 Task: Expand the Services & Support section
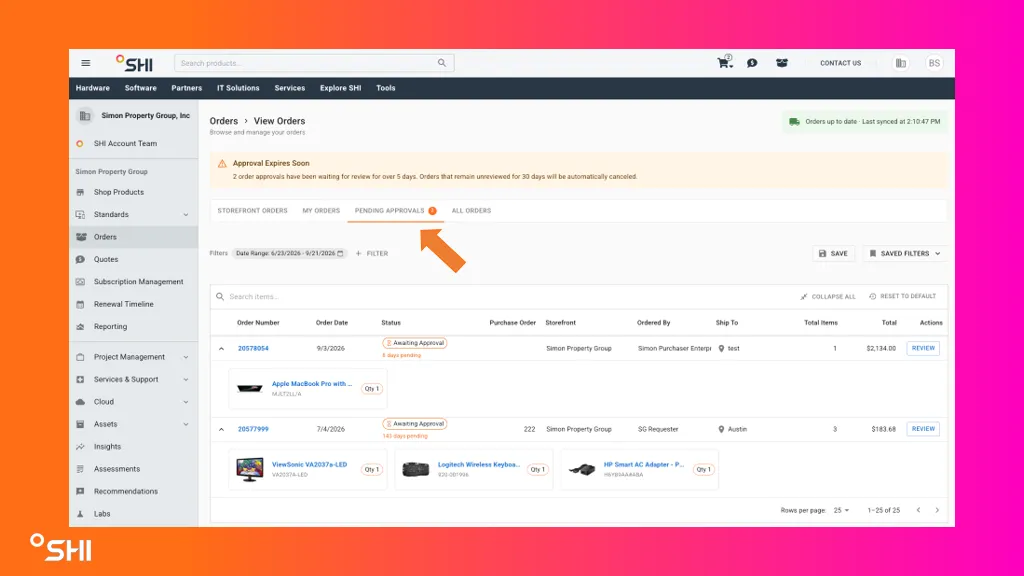coord(185,379)
